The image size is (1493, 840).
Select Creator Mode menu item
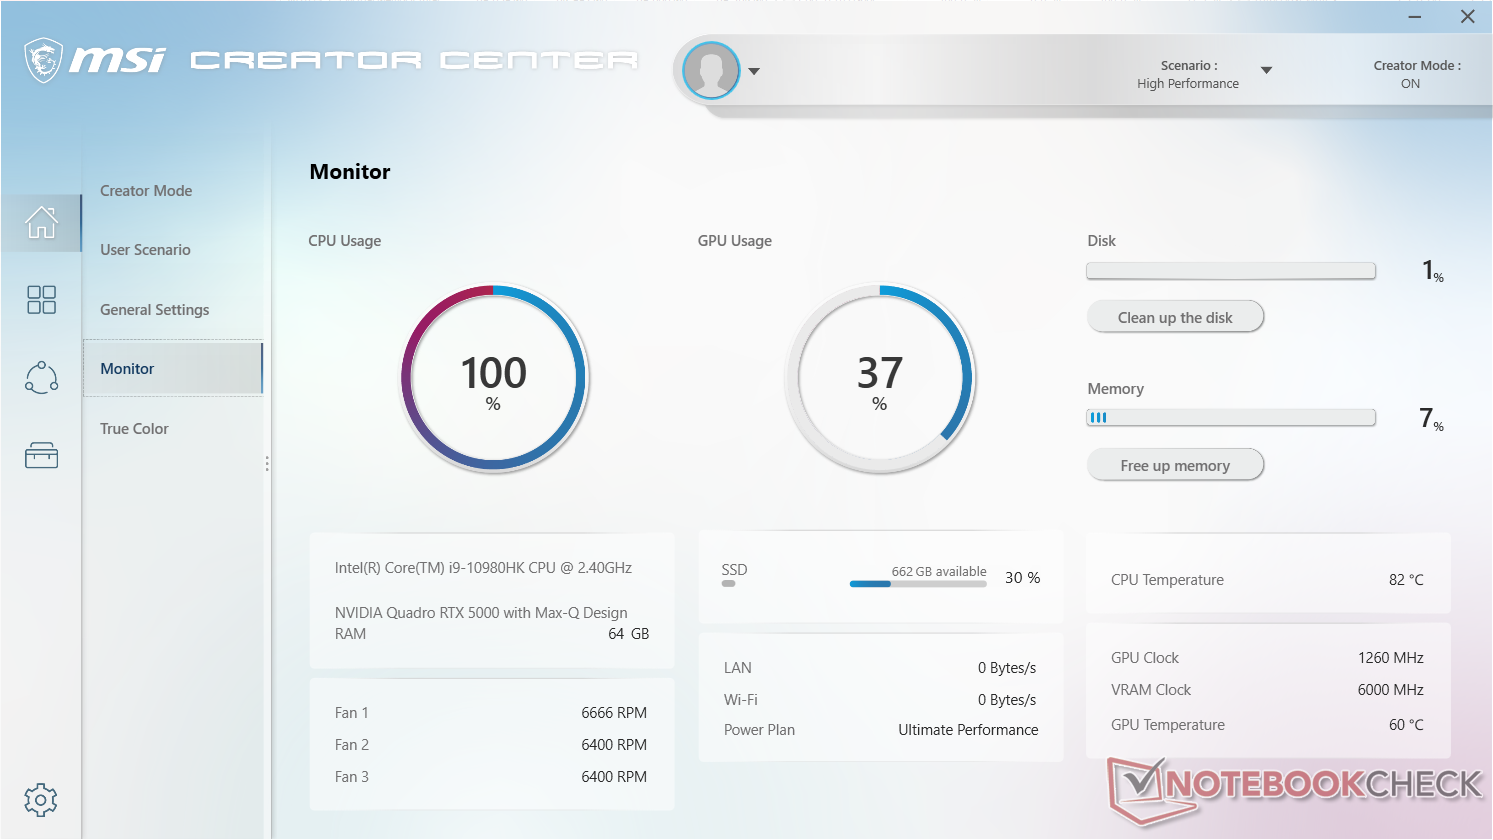(146, 191)
